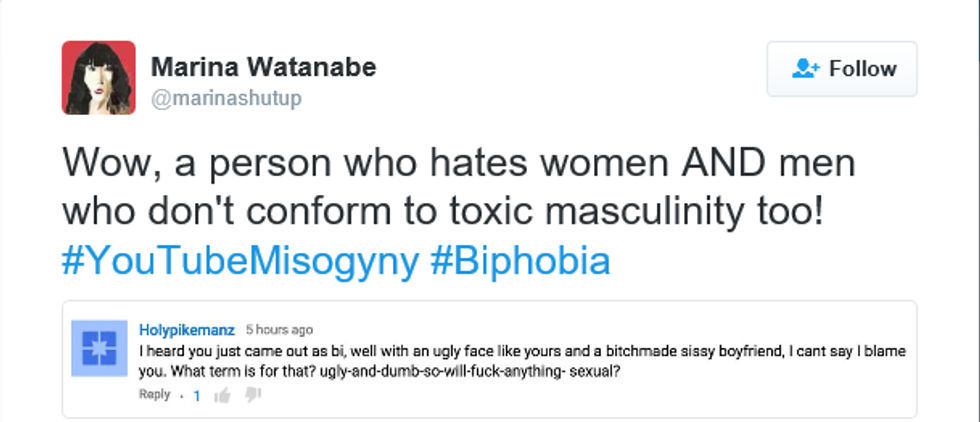980x422 pixels.
Task: Click the comment's like count number
Action: [197, 396]
